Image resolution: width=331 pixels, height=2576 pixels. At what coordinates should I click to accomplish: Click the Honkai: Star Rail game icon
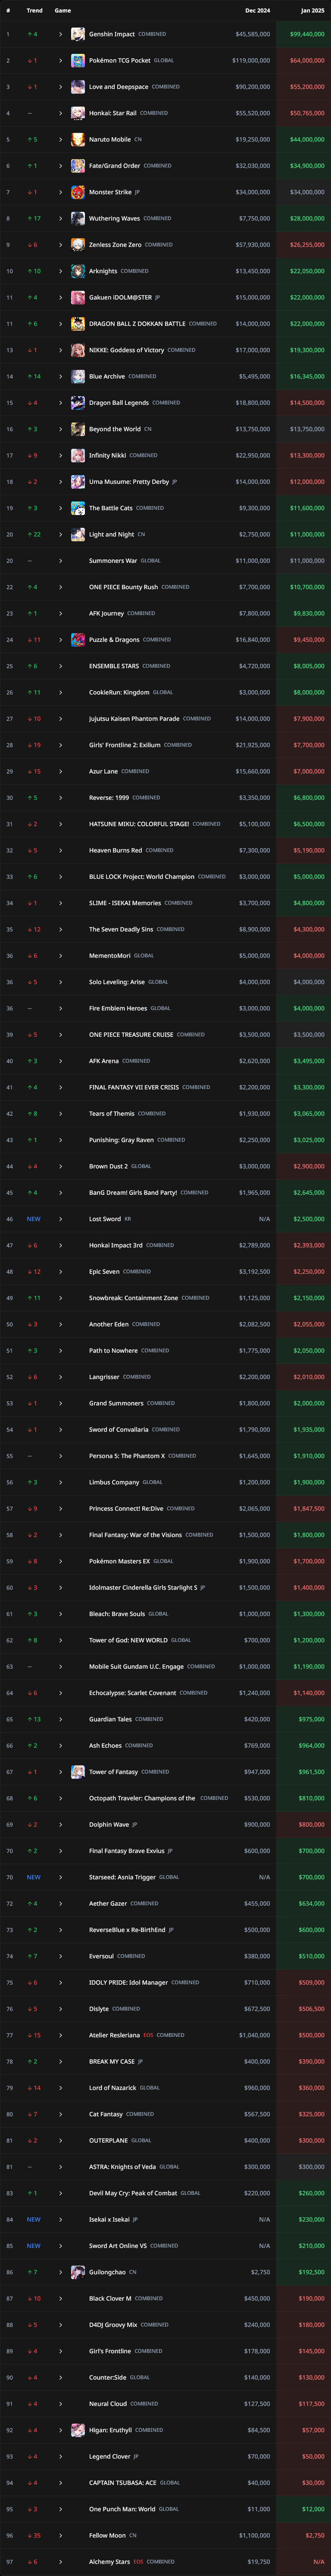point(78,113)
